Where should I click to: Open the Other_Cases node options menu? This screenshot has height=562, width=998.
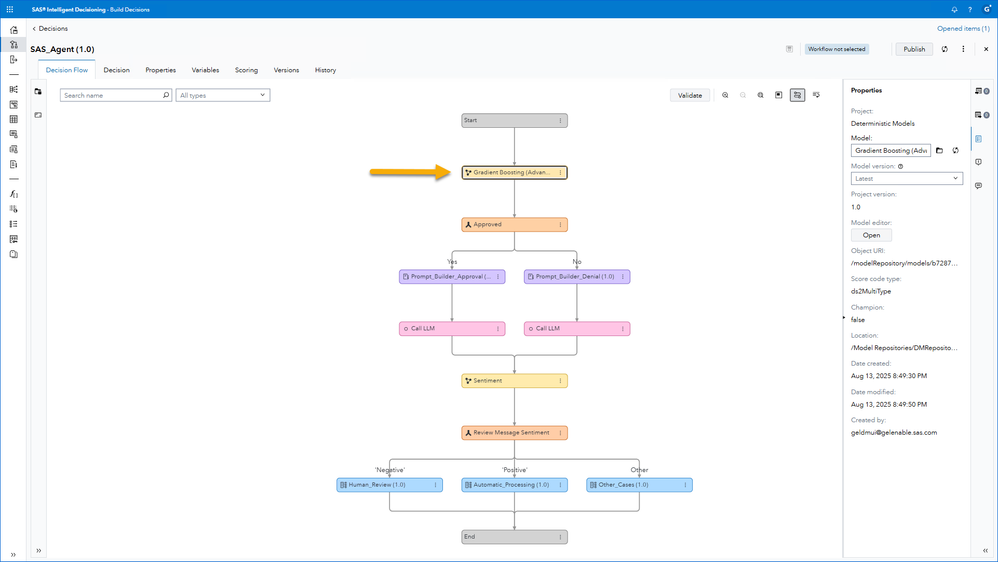[x=685, y=485]
